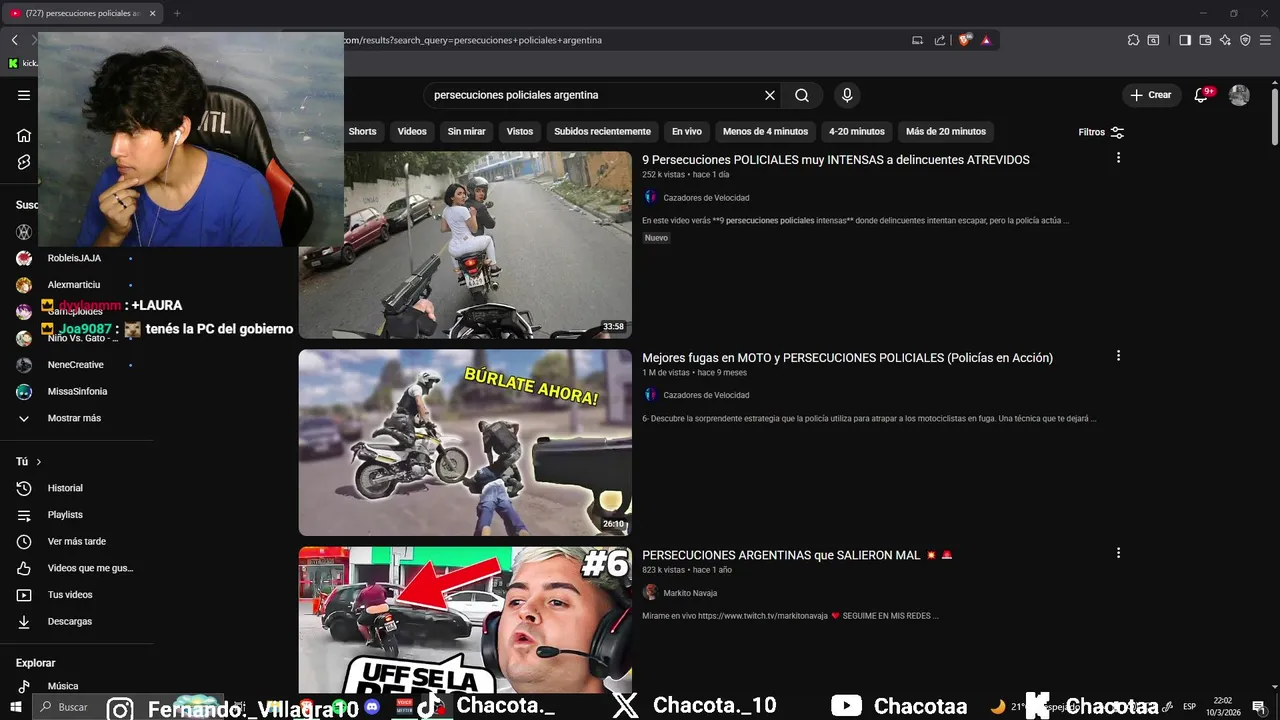Open the Windows Start button

[x=15, y=706]
